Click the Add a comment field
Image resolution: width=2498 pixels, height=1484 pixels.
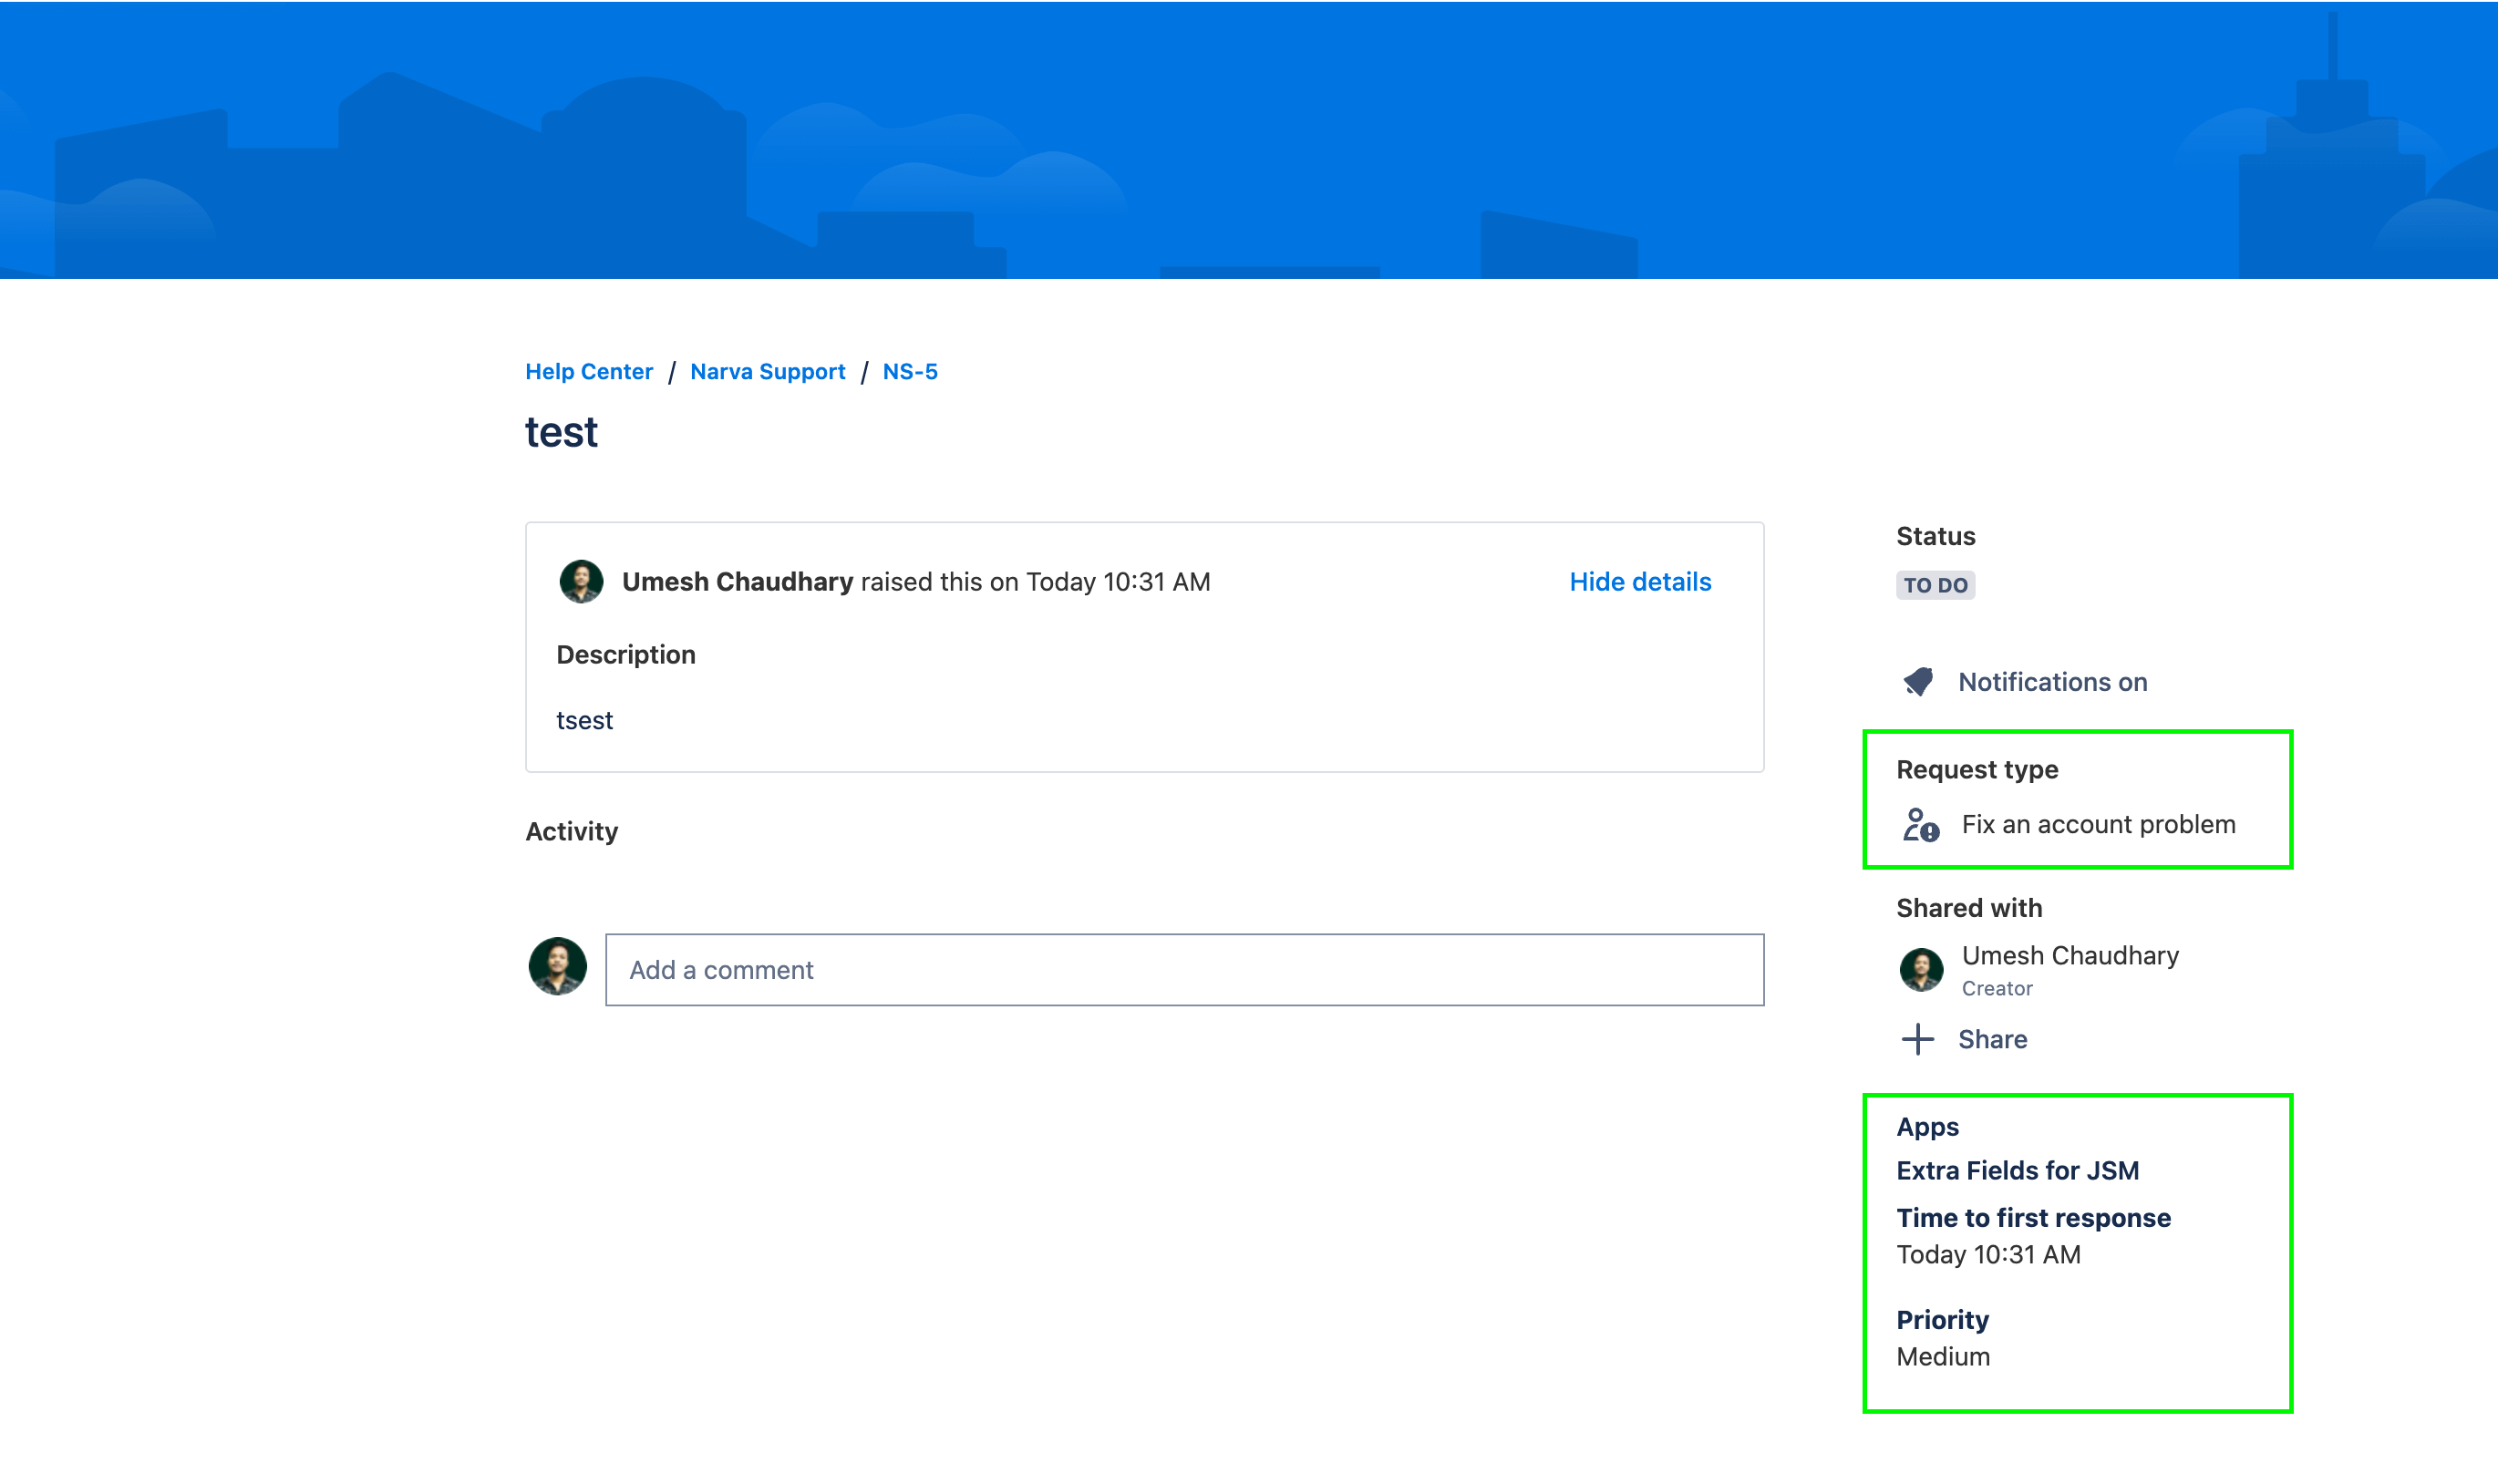1184,970
